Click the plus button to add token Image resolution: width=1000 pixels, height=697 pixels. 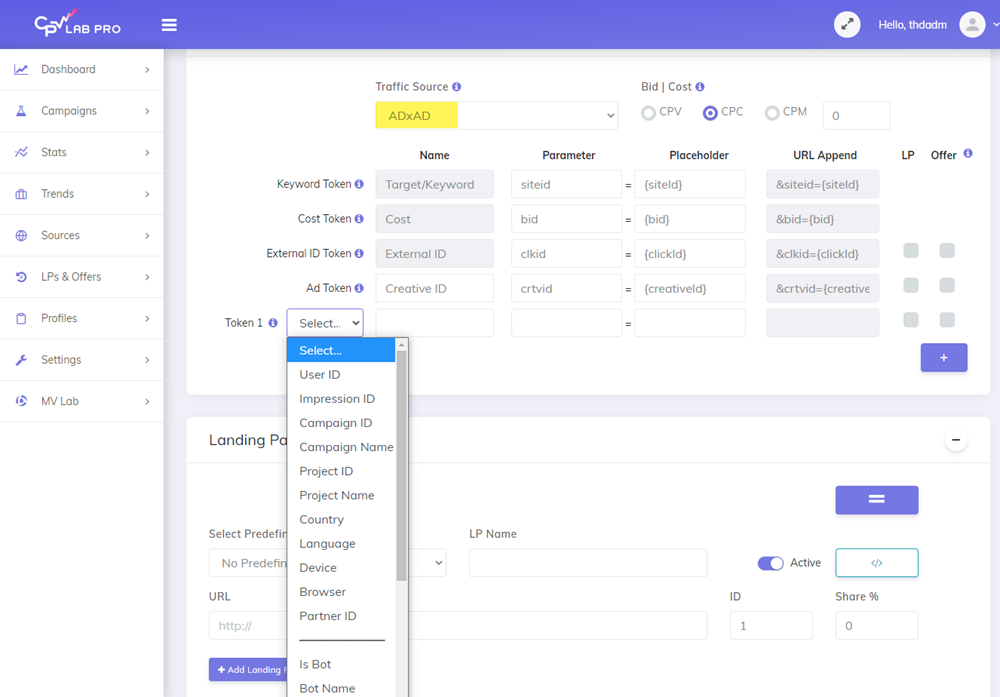944,358
